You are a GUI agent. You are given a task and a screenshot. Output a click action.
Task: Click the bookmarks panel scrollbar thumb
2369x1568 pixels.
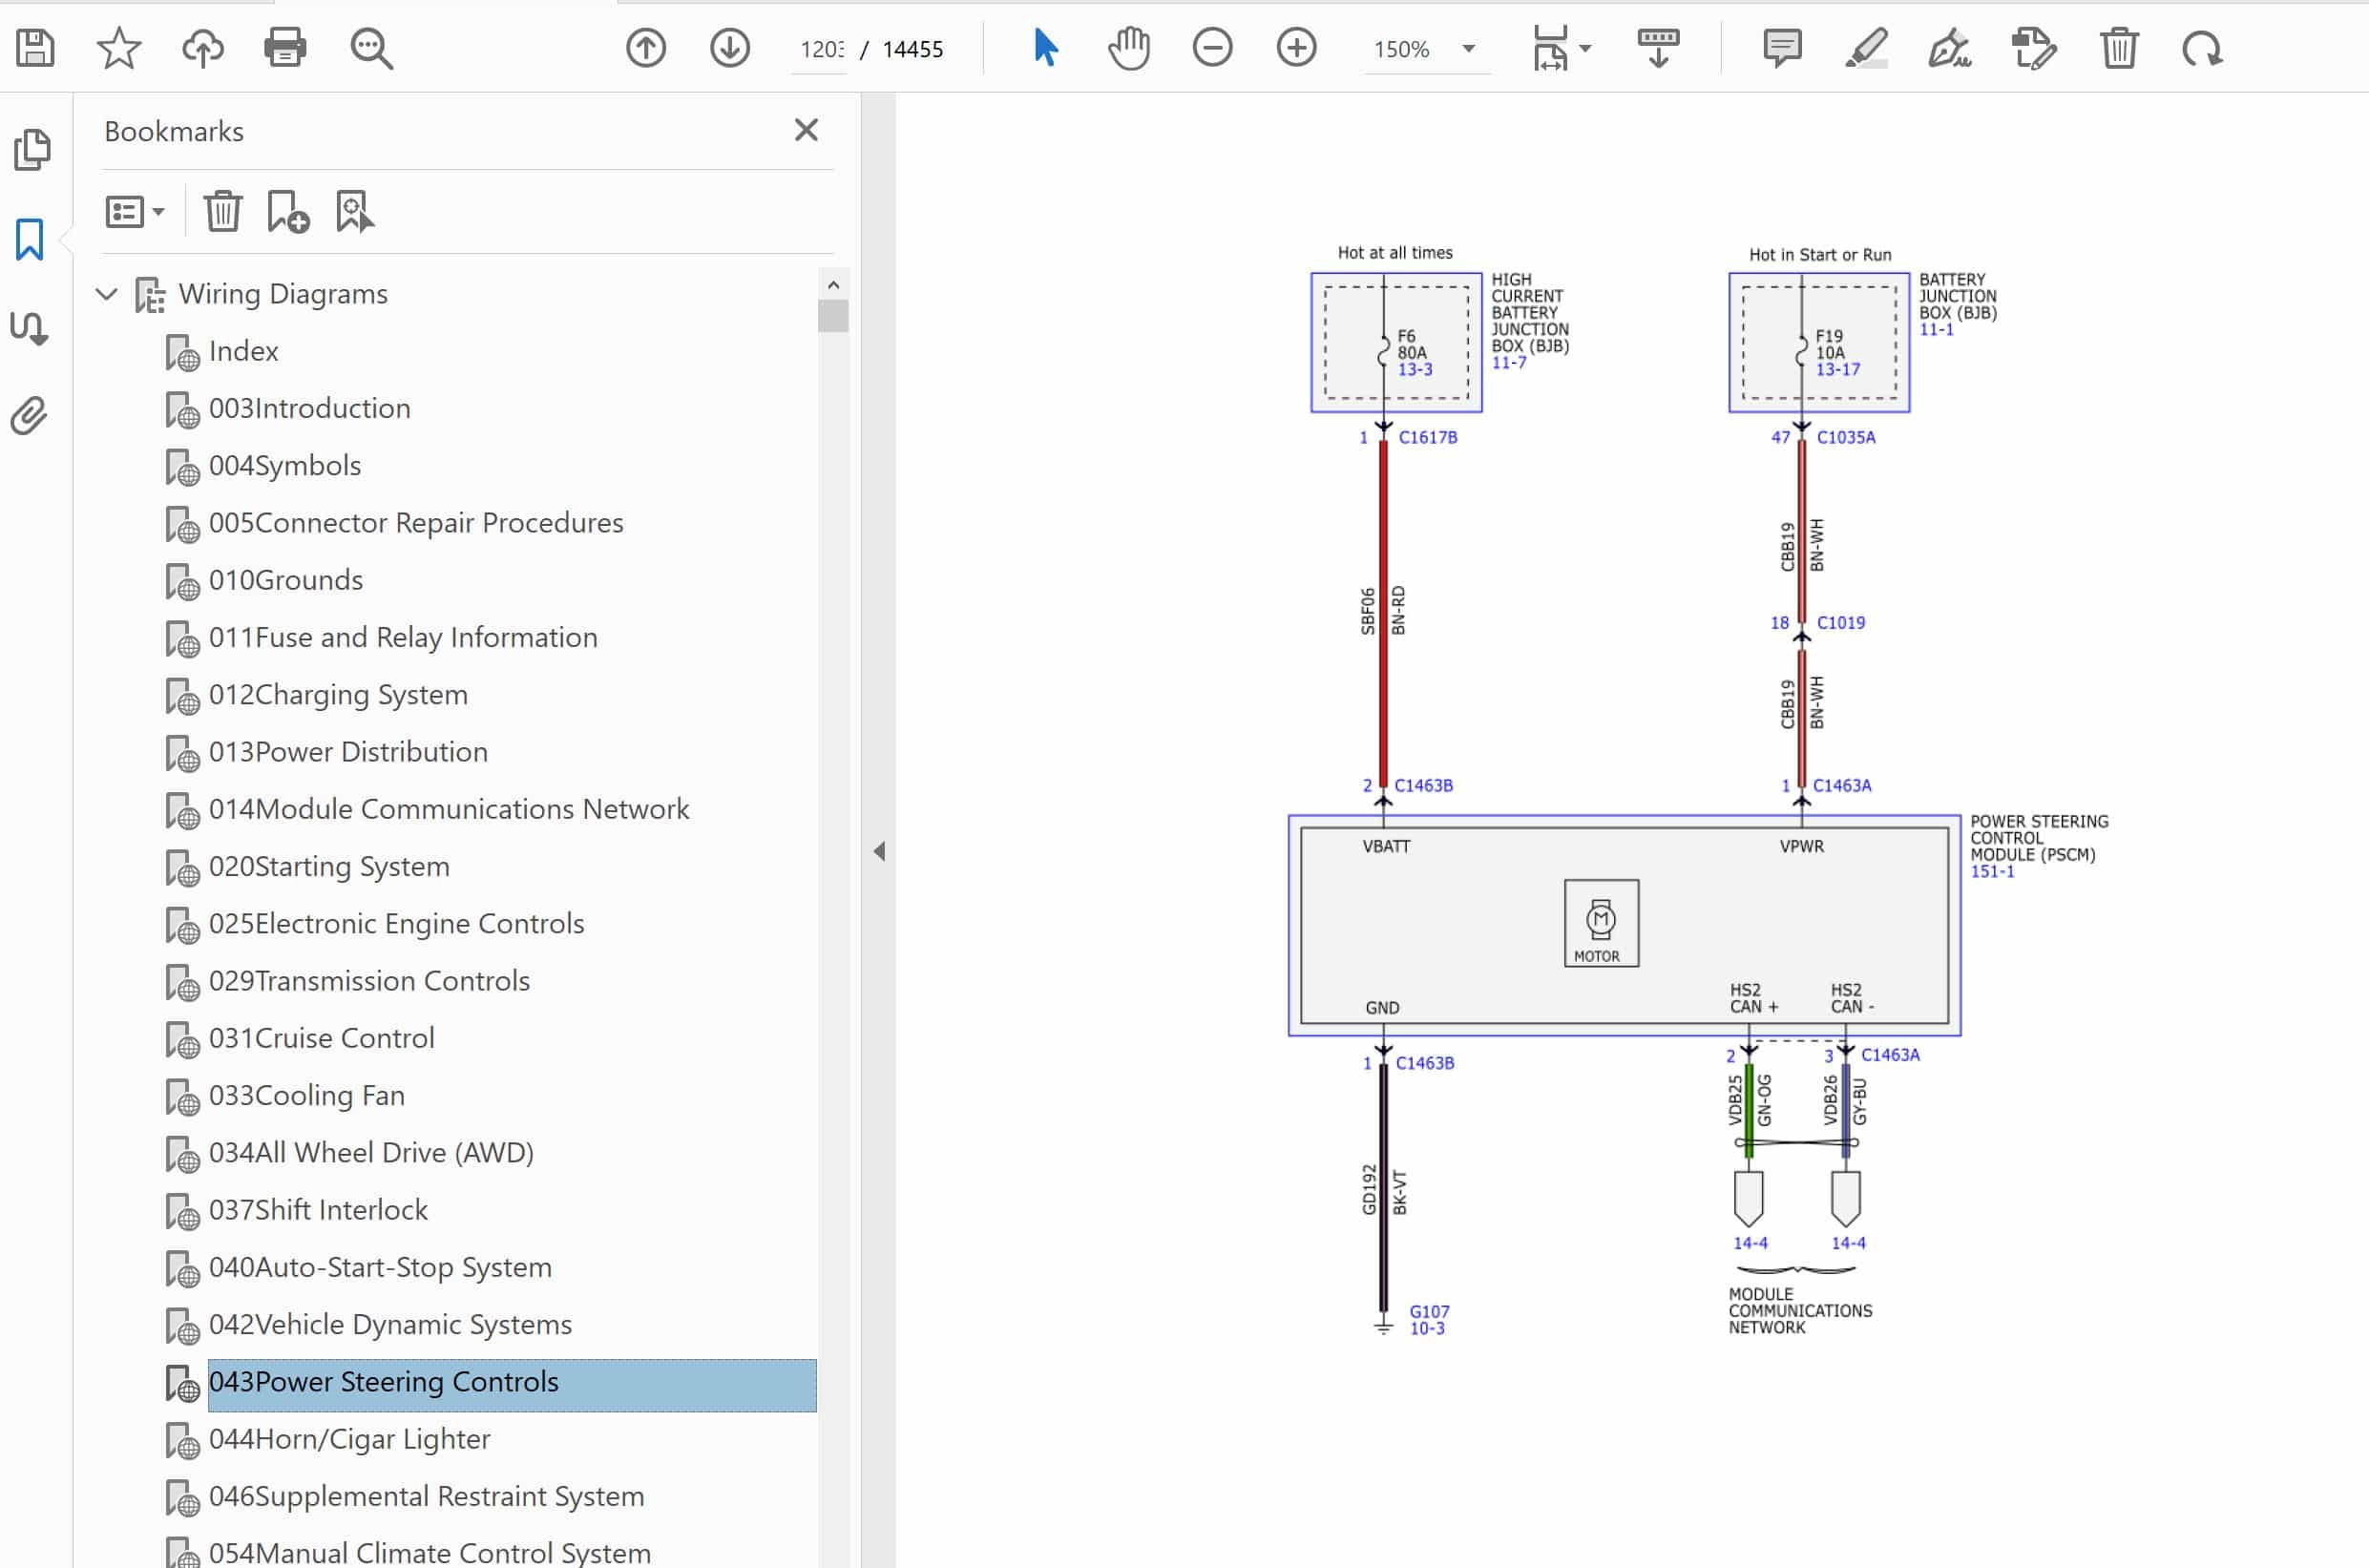(833, 316)
